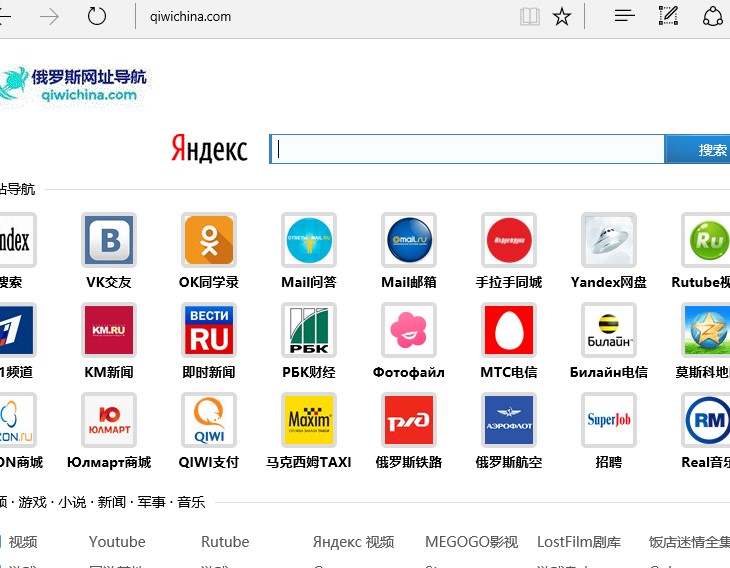Click the 俄罗斯铁路 text label
The width and height of the screenshot is (730, 568).
(409, 462)
